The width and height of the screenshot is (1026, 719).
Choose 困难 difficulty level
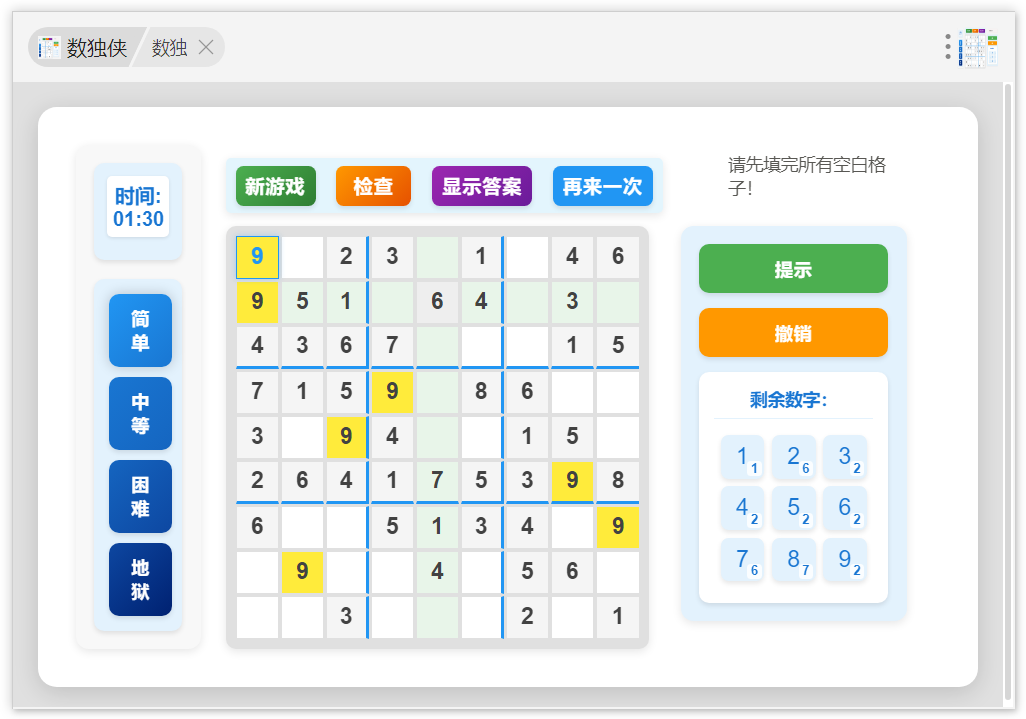(x=140, y=496)
